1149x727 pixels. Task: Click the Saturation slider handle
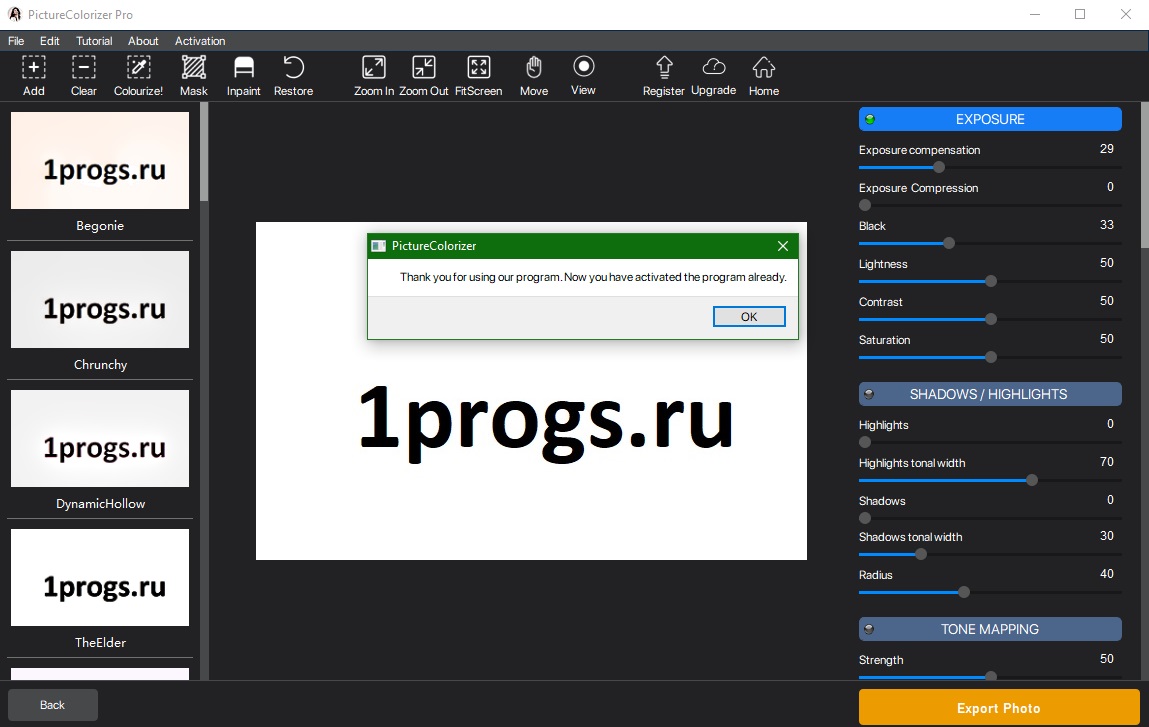point(991,358)
